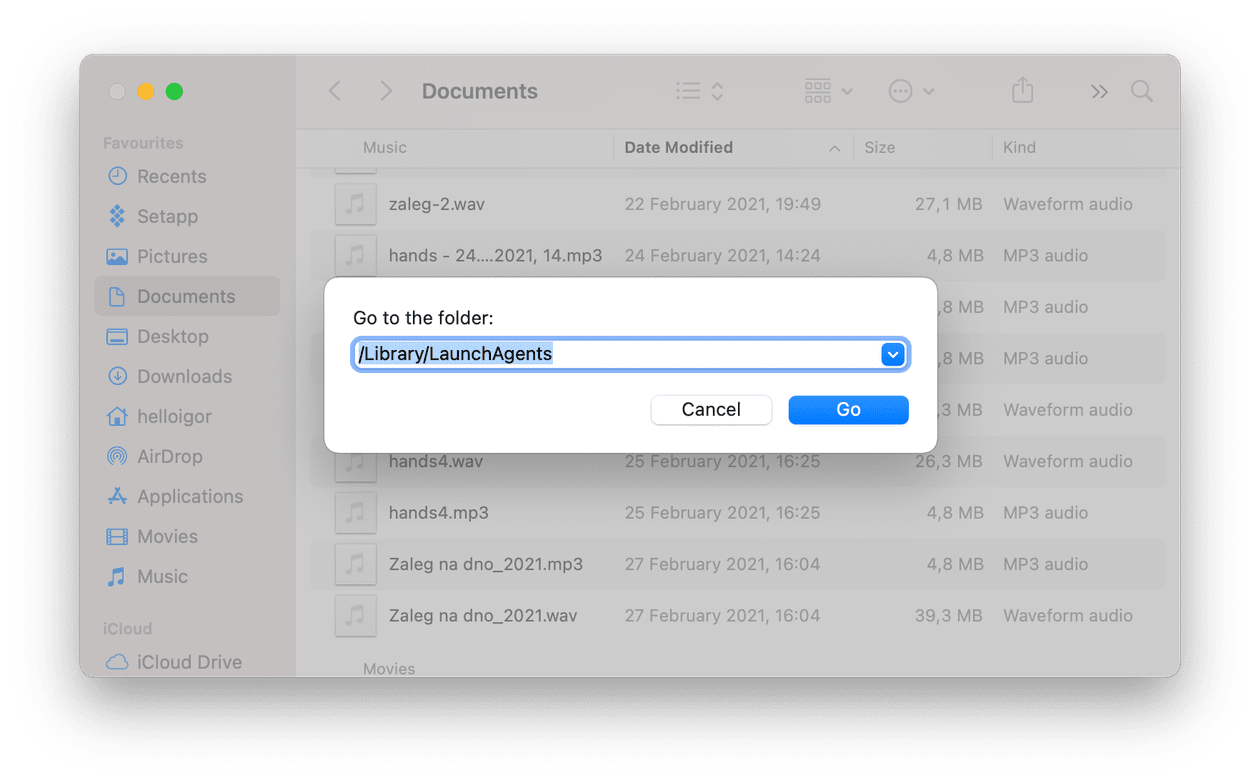Show more toolbar items via double chevron
1260x783 pixels.
[1099, 92]
